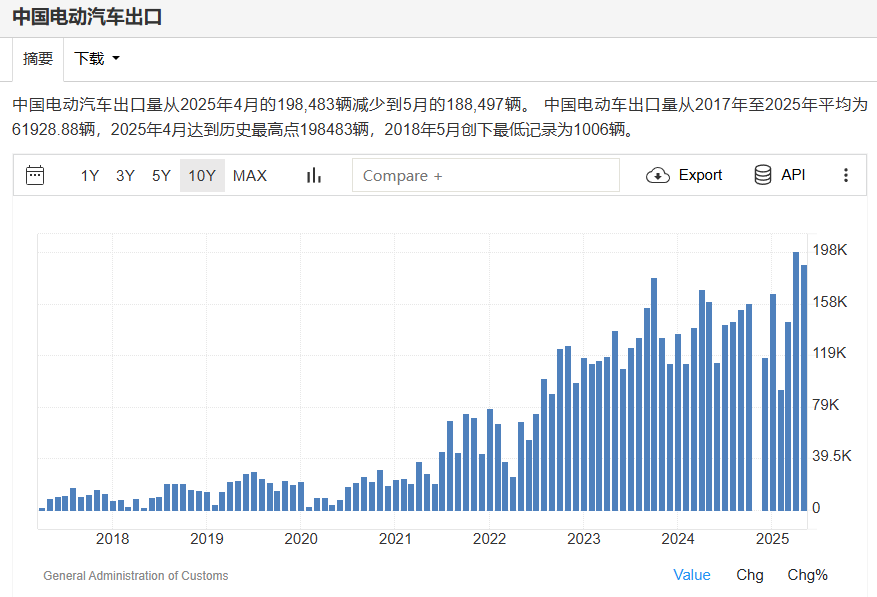Click the tallest bar near 198K
Screen dimensions: 877x597
pyautogui.click(x=796, y=382)
